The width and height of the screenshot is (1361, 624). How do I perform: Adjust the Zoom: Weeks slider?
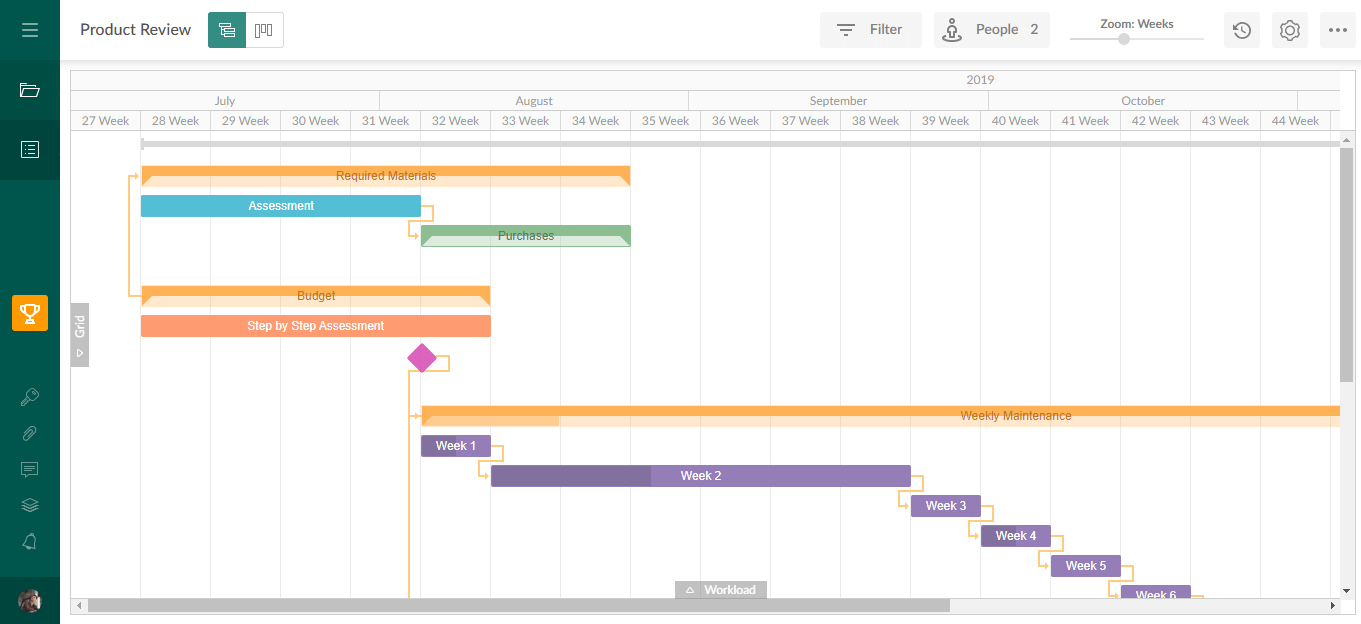pyautogui.click(x=1124, y=39)
